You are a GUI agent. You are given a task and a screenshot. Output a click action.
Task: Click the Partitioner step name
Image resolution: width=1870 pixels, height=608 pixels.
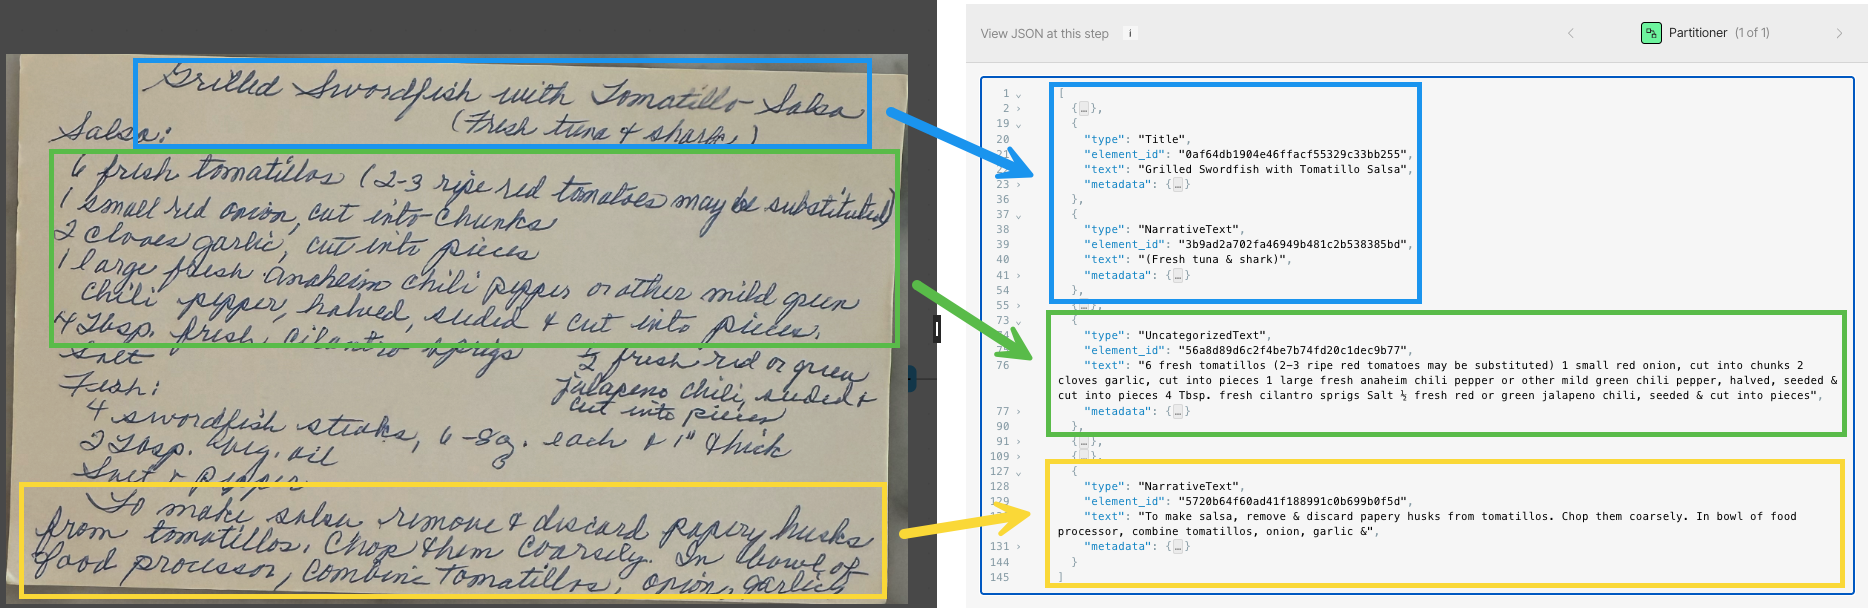pos(1697,33)
